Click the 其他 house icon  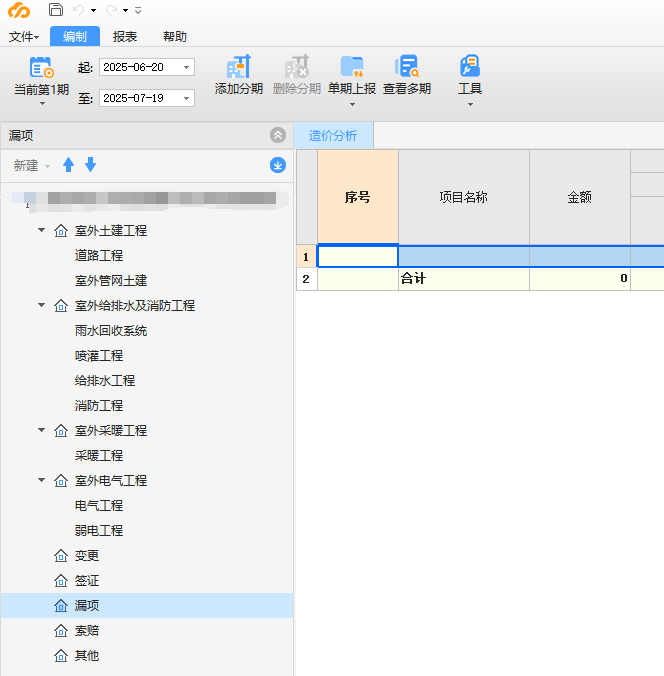click(61, 656)
